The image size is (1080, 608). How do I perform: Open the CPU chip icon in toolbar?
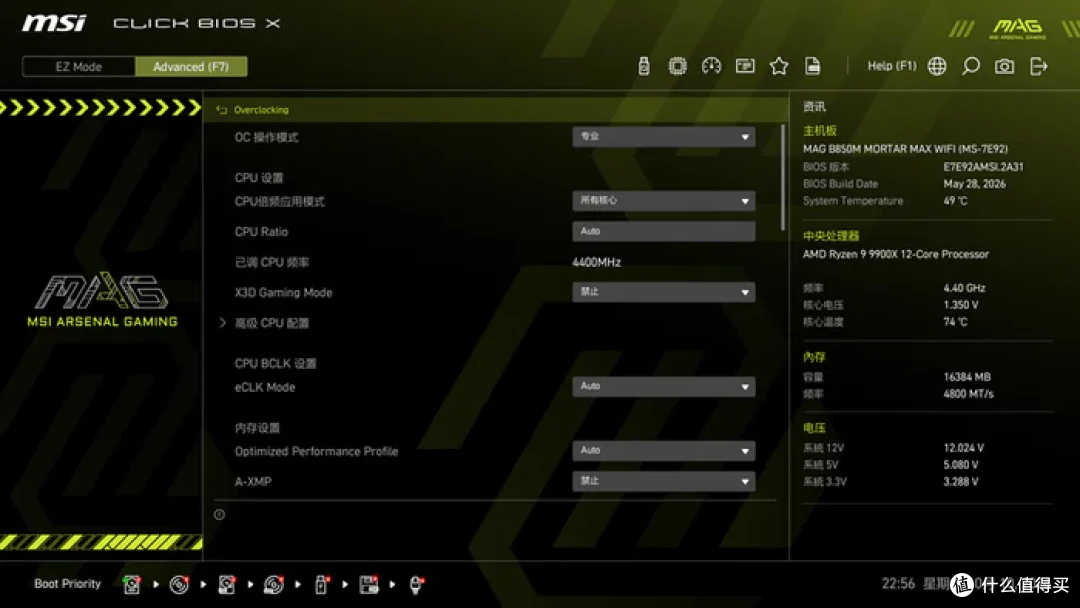point(677,66)
